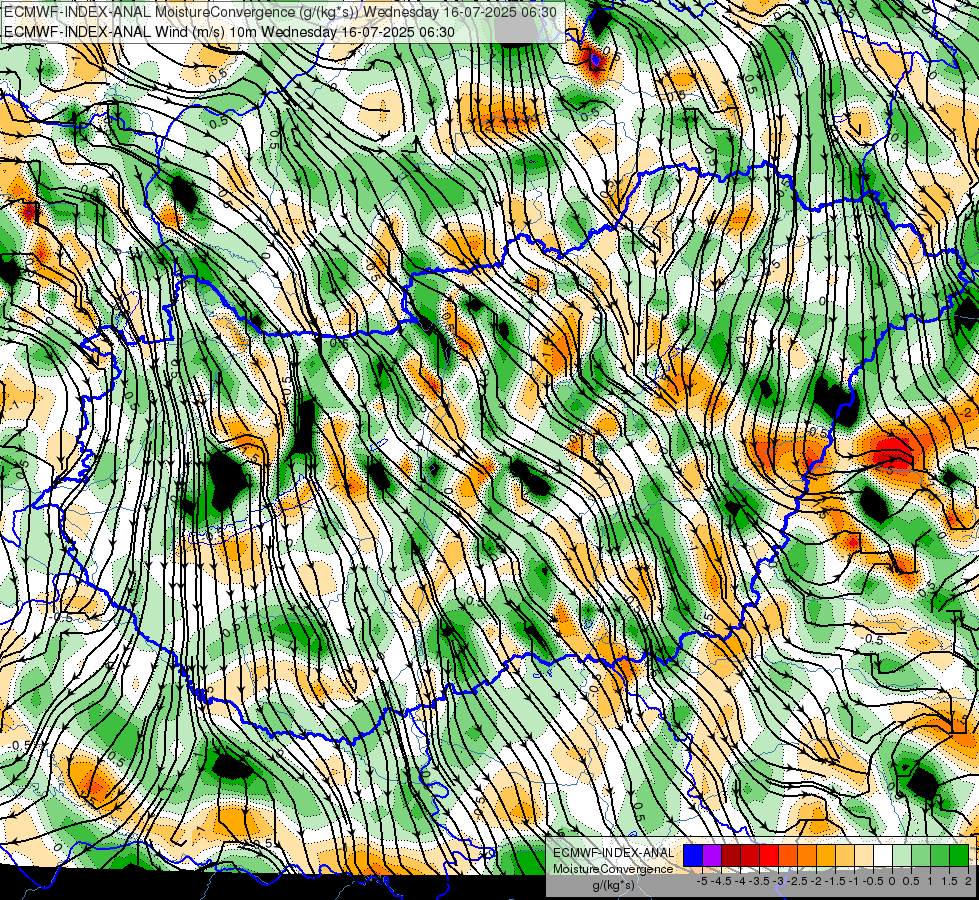Select the lightest green swatch 0 to 0.5
Screen dimensions: 979x900
(902, 855)
